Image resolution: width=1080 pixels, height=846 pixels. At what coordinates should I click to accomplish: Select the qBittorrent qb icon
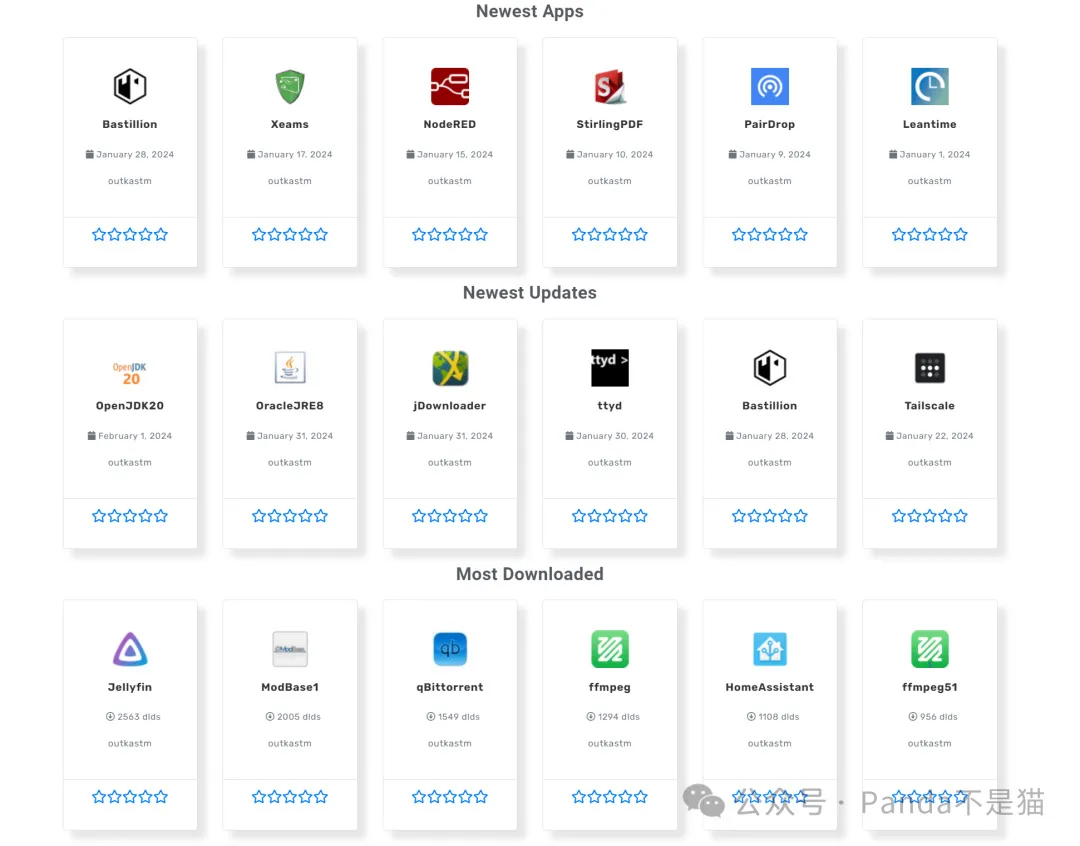click(x=450, y=649)
